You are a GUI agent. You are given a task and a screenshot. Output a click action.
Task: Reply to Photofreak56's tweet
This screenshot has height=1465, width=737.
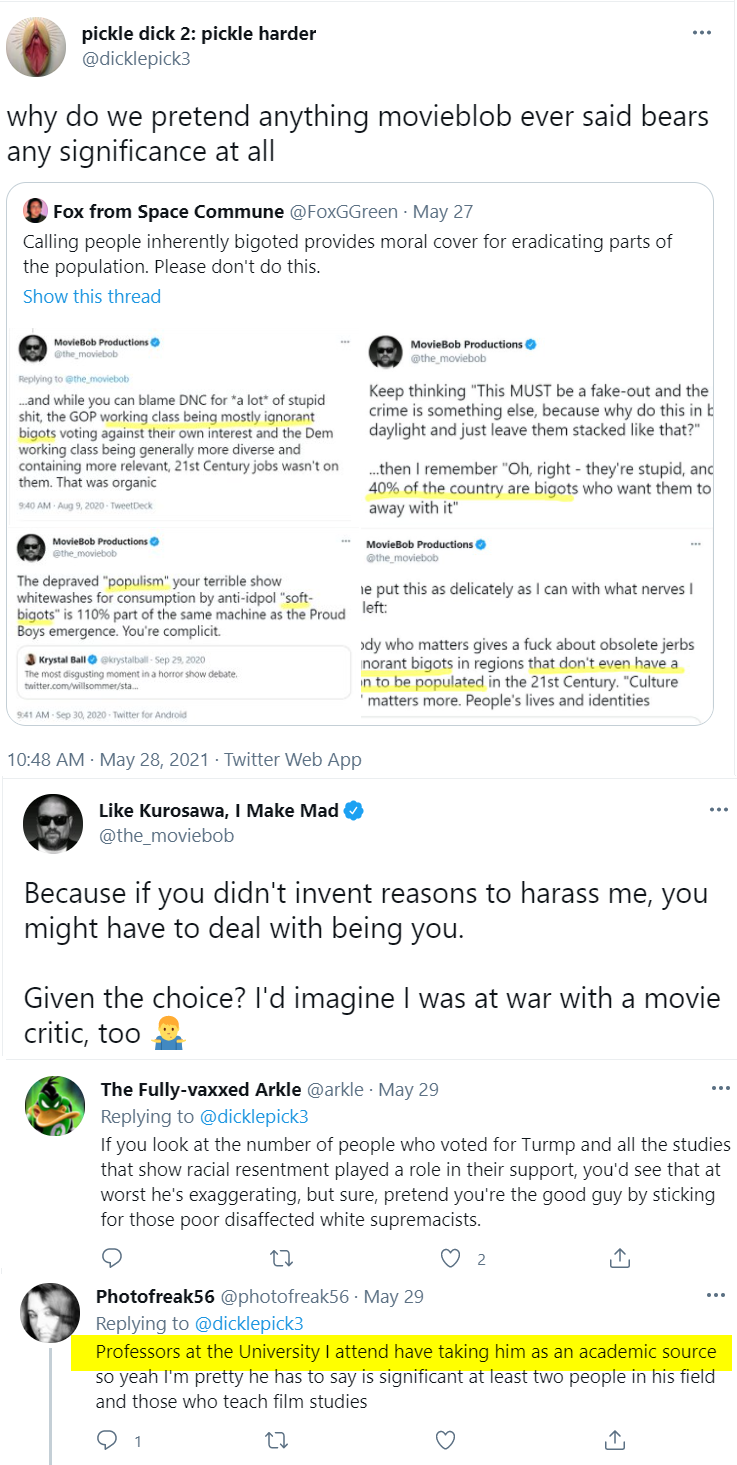click(109, 1440)
